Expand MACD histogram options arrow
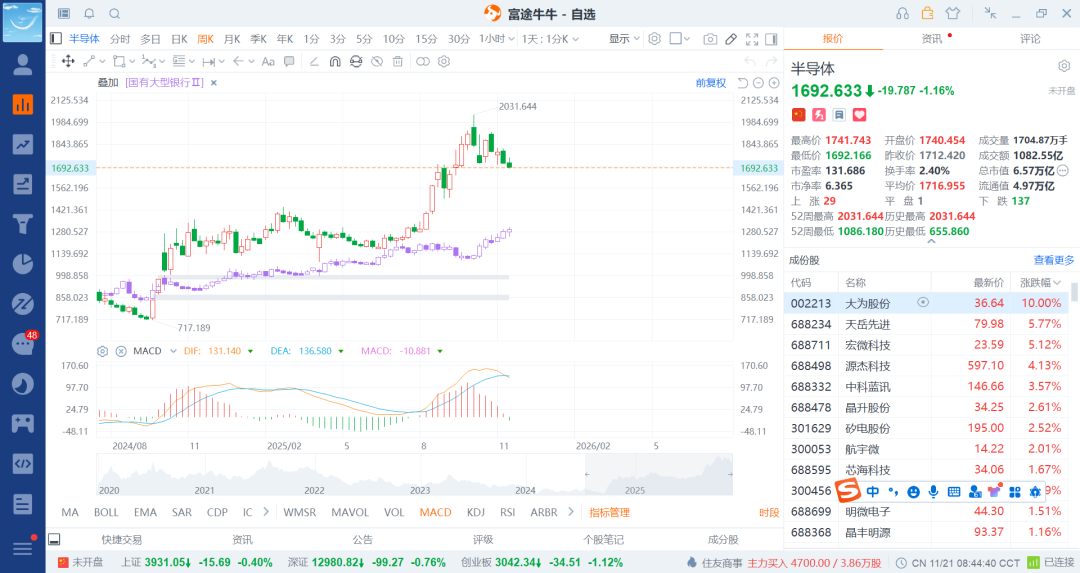 (x=439, y=351)
